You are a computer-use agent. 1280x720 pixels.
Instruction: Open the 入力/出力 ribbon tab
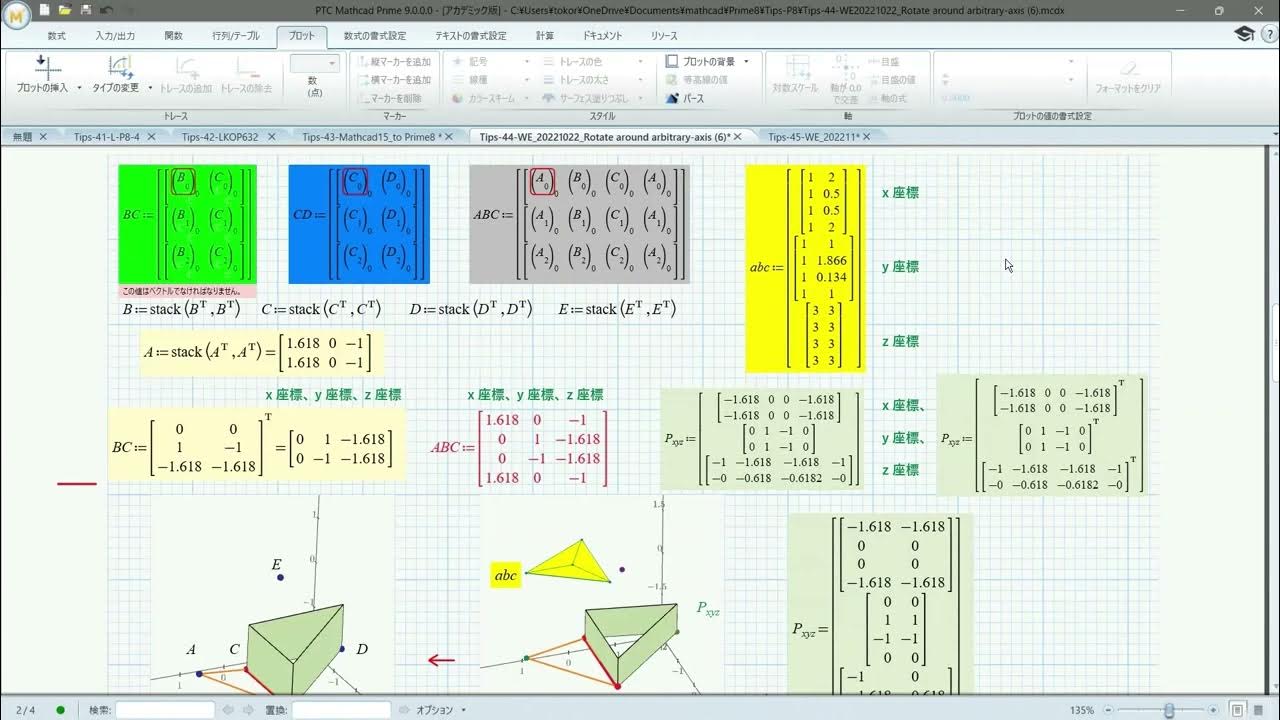coord(115,35)
